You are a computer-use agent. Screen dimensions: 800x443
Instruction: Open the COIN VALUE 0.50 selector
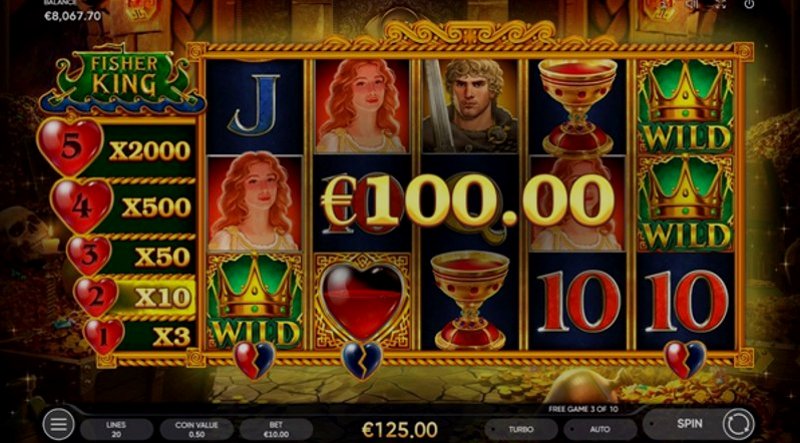[x=196, y=429]
